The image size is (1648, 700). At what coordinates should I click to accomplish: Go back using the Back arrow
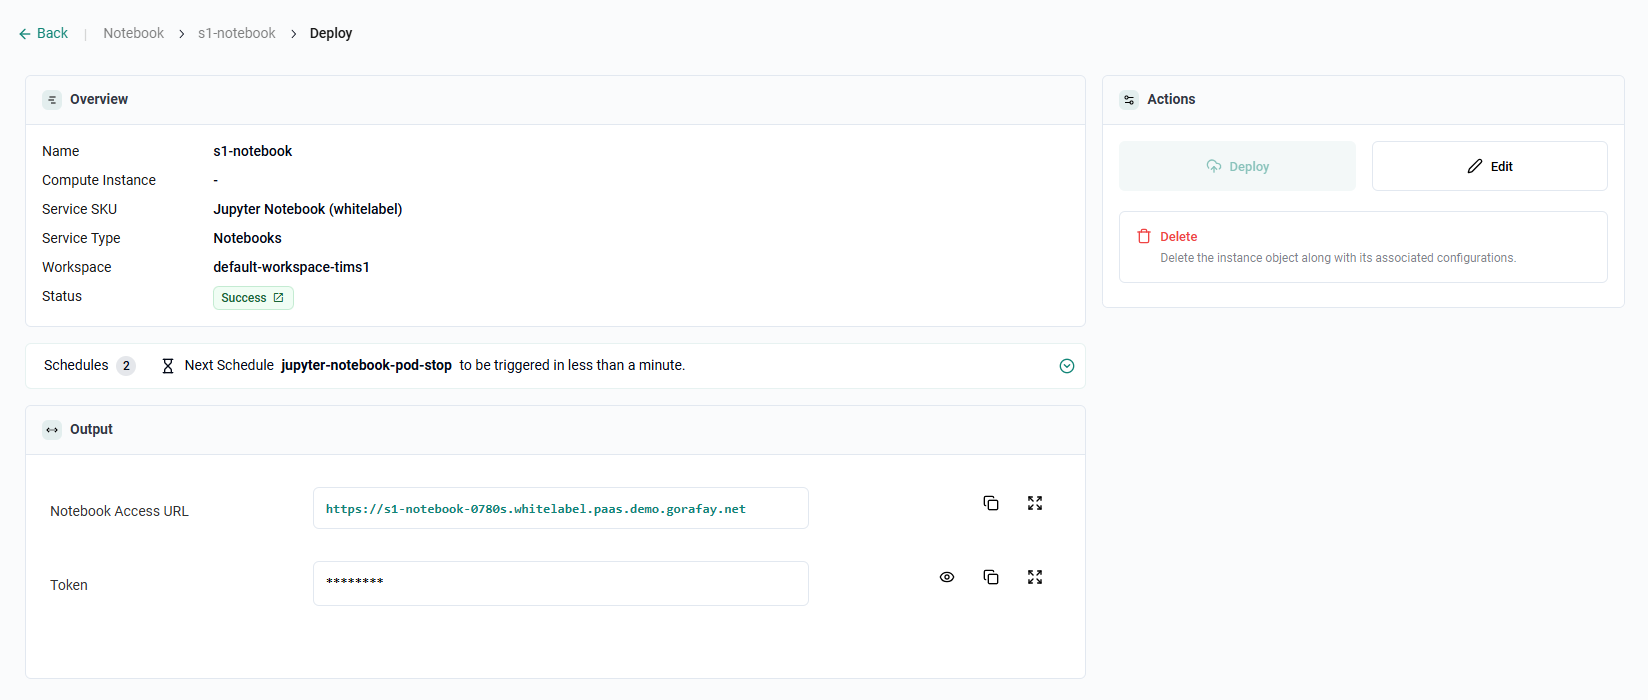click(x=43, y=33)
